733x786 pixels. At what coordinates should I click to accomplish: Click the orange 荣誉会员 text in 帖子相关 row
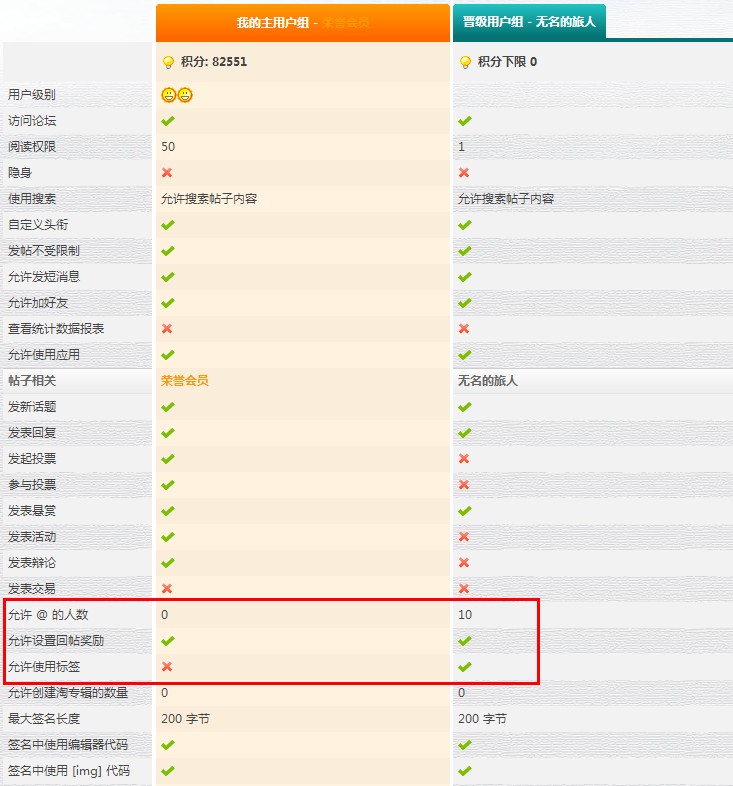[184, 381]
